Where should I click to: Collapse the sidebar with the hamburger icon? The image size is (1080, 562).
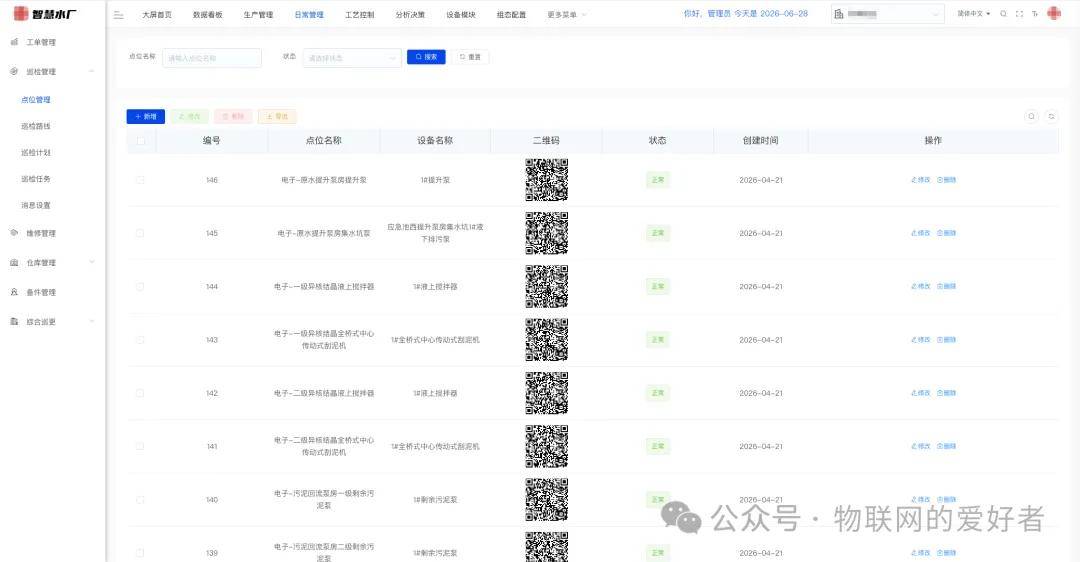click(x=118, y=14)
